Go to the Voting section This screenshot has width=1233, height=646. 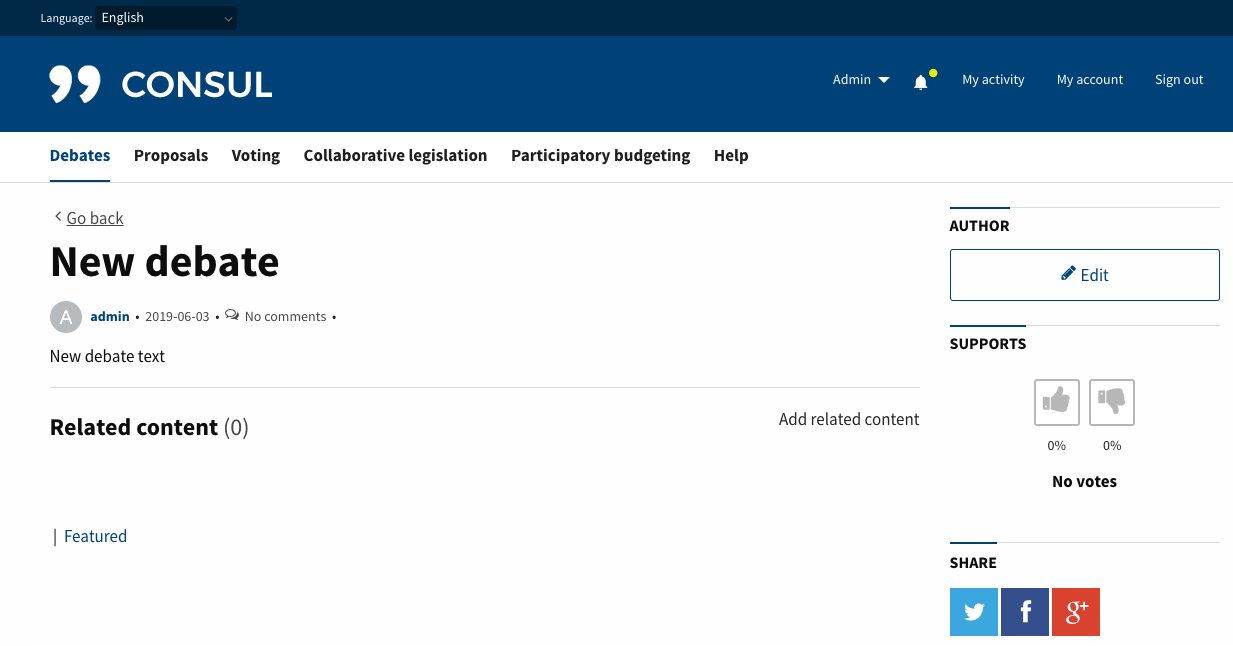coord(255,156)
